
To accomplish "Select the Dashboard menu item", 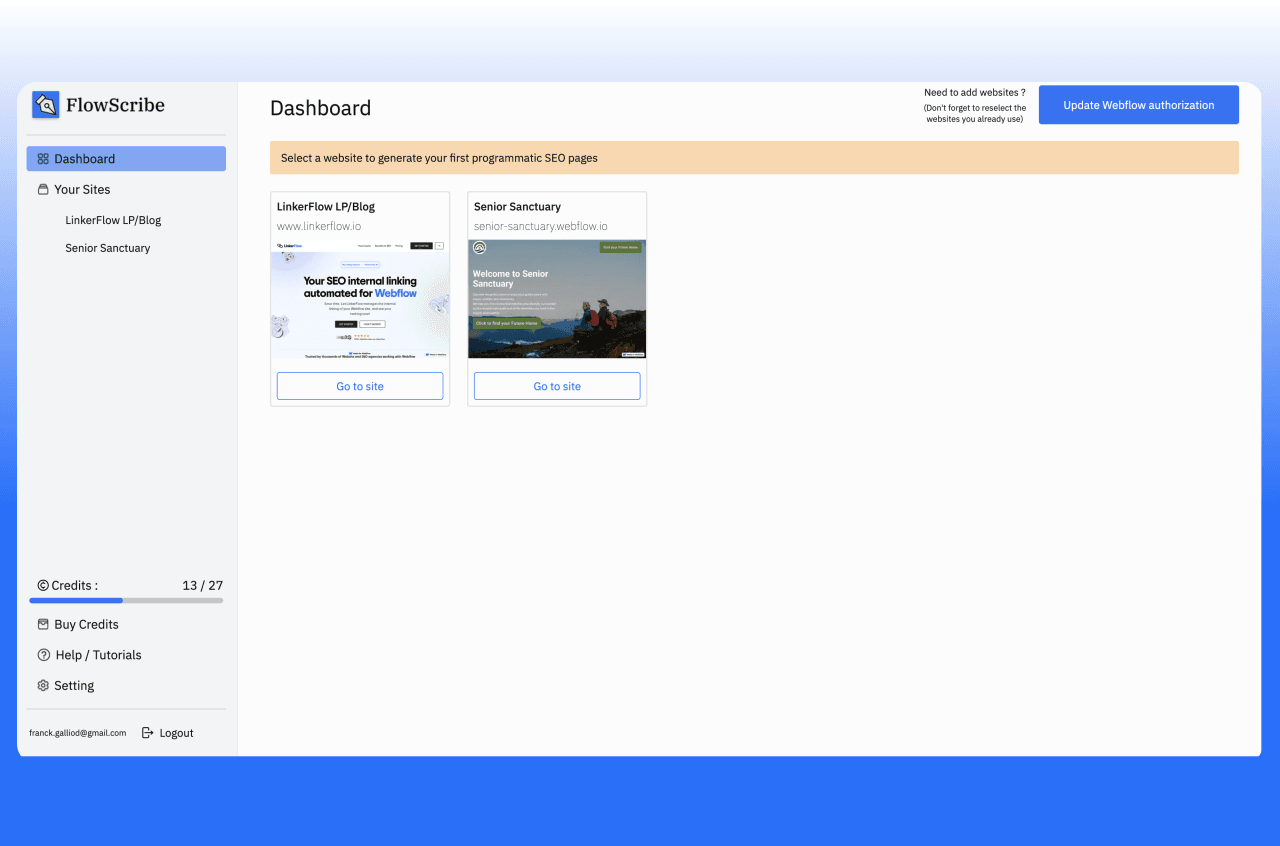I will pyautogui.click(x=126, y=159).
